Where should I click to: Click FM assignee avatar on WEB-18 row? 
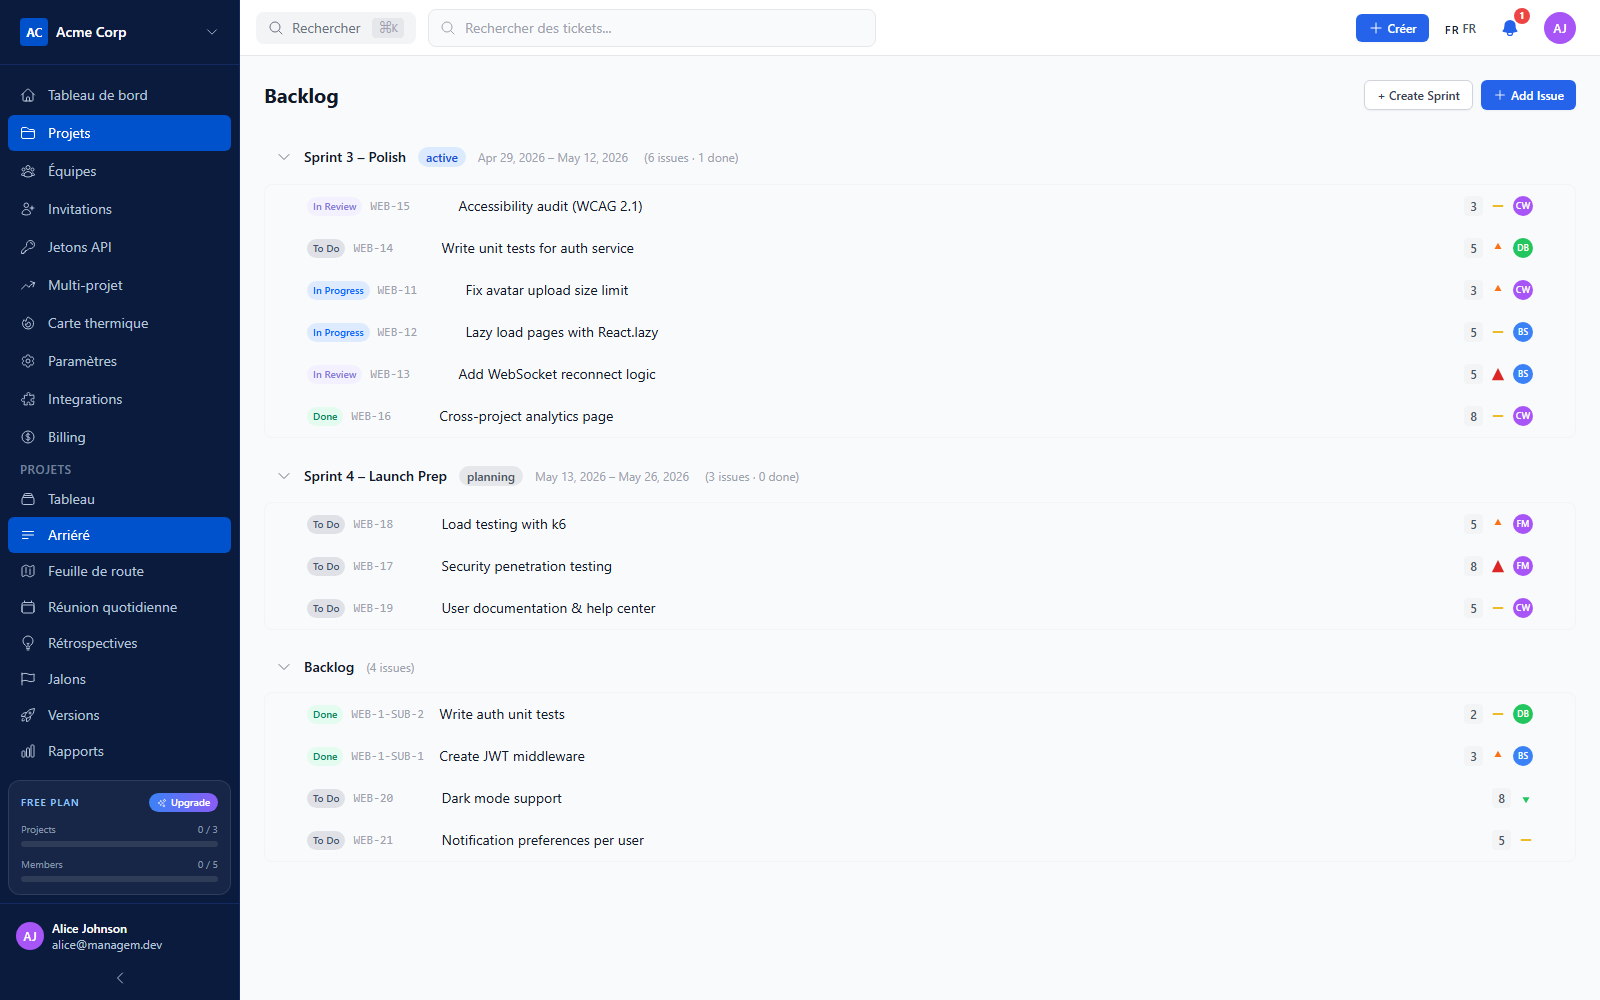tap(1523, 524)
